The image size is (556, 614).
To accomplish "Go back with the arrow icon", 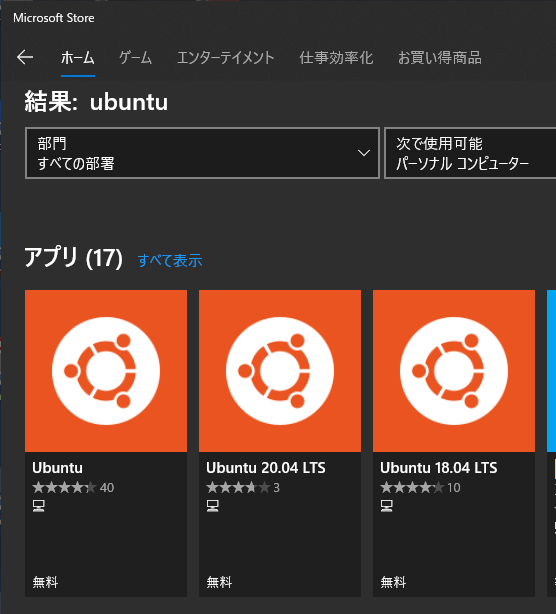I will click(x=25, y=58).
